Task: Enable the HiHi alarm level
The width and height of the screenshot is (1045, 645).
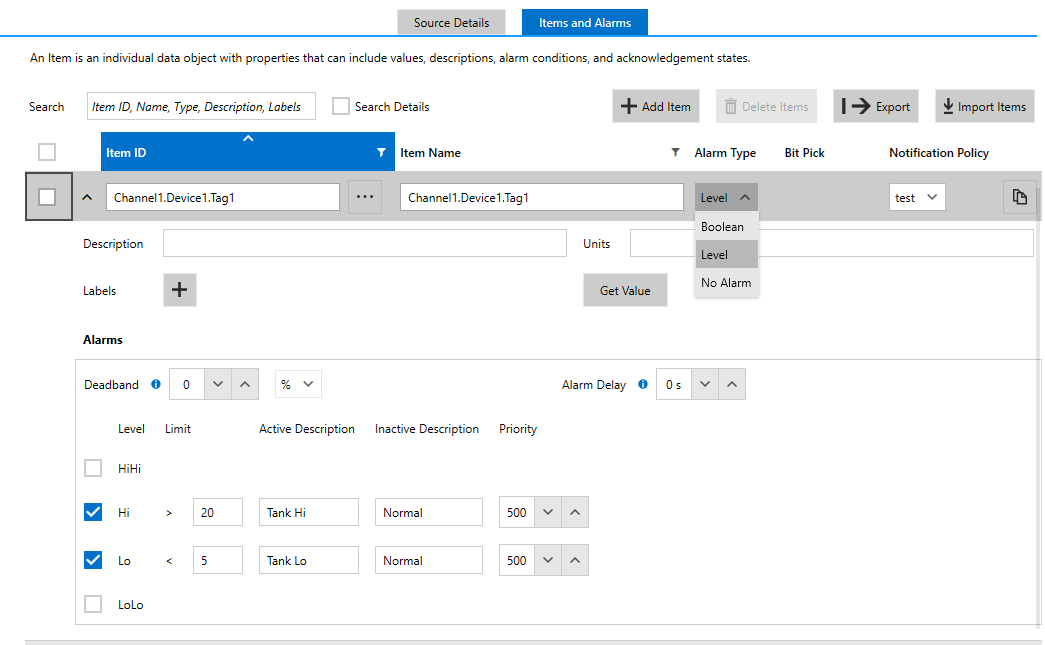Action: click(x=93, y=468)
